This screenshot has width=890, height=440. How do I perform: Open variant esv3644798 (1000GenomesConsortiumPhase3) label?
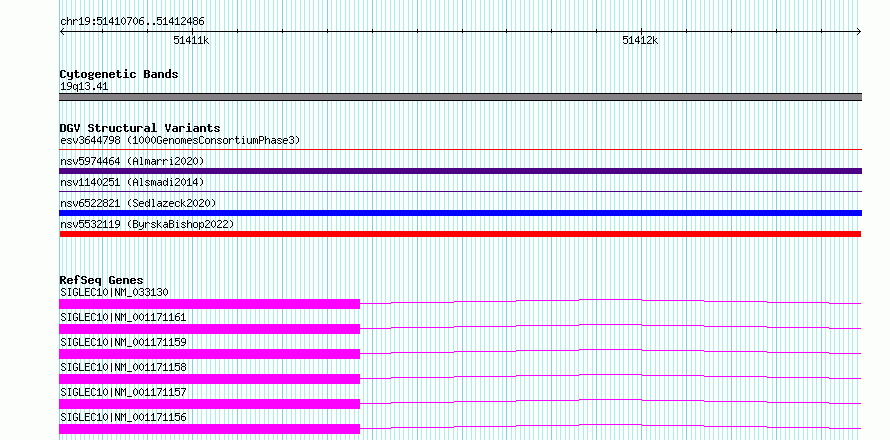pos(180,140)
